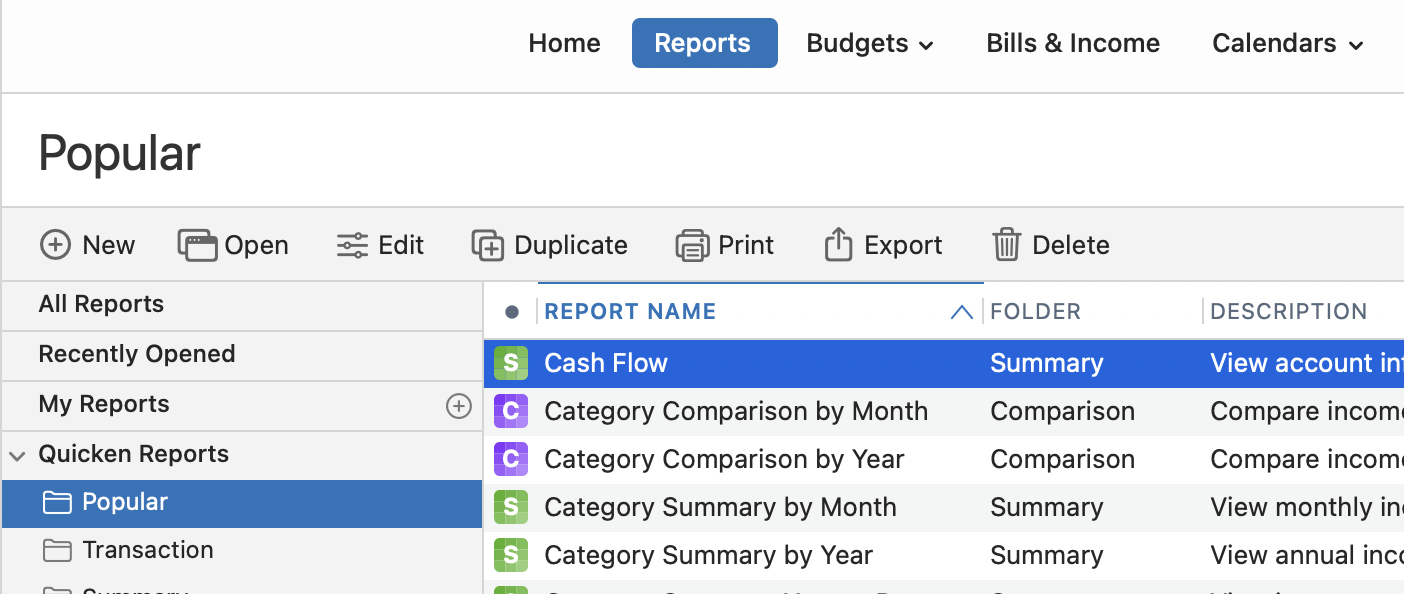The image size is (1404, 594).
Task: Click the Duplicate report icon
Action: (487, 245)
